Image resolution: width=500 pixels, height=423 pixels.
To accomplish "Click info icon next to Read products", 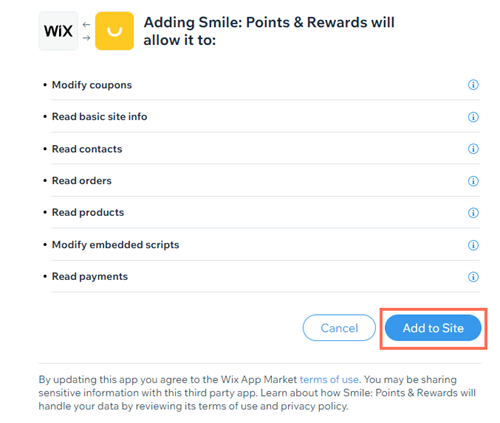I will pos(473,213).
